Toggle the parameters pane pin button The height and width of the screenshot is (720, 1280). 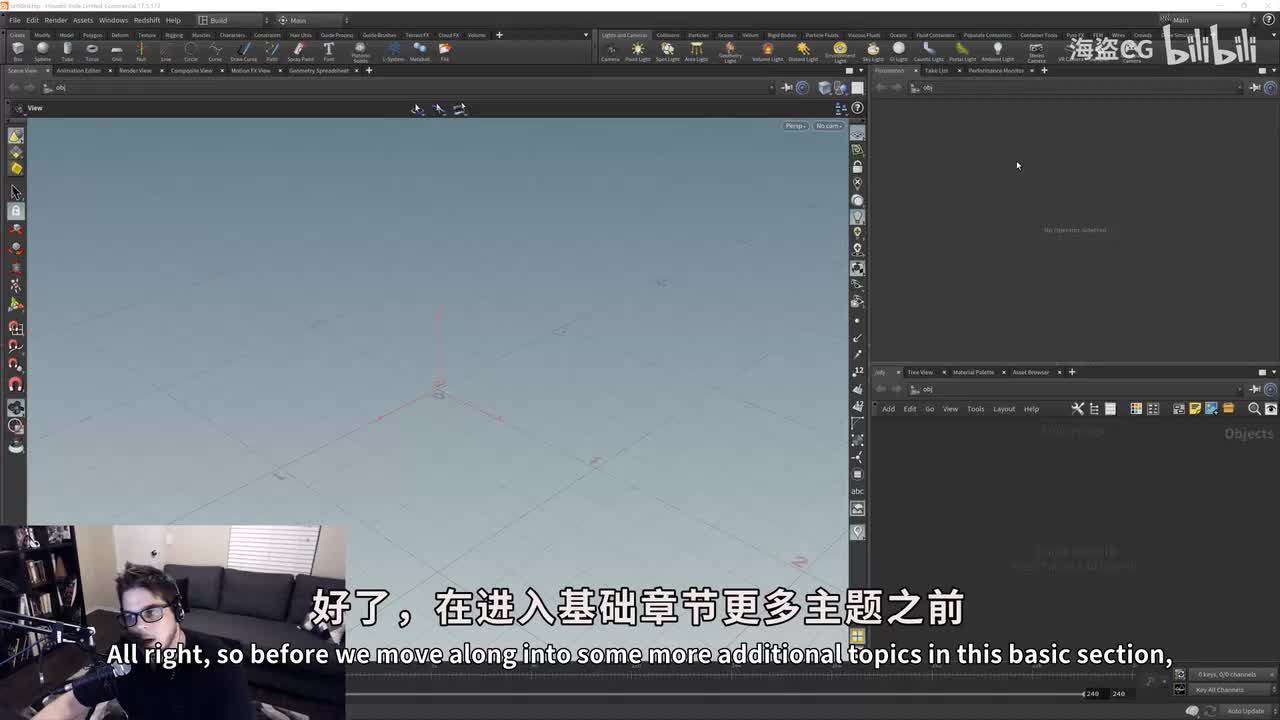1255,87
